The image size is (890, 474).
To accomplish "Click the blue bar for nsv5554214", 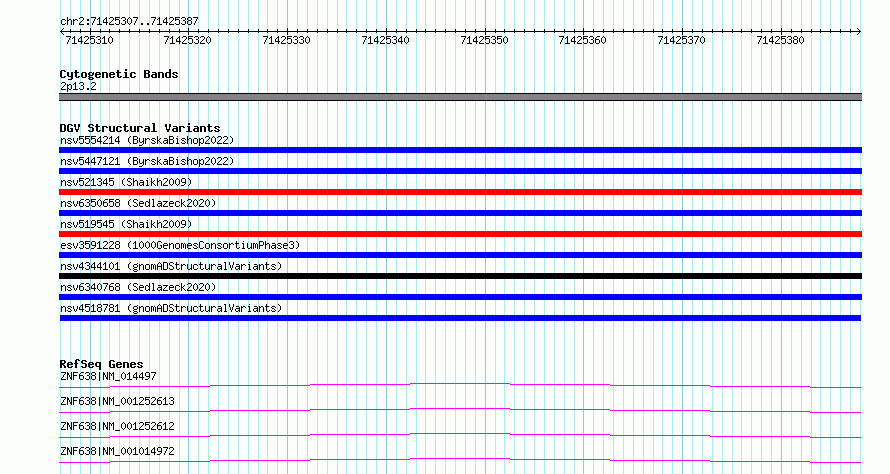I will (460, 150).
